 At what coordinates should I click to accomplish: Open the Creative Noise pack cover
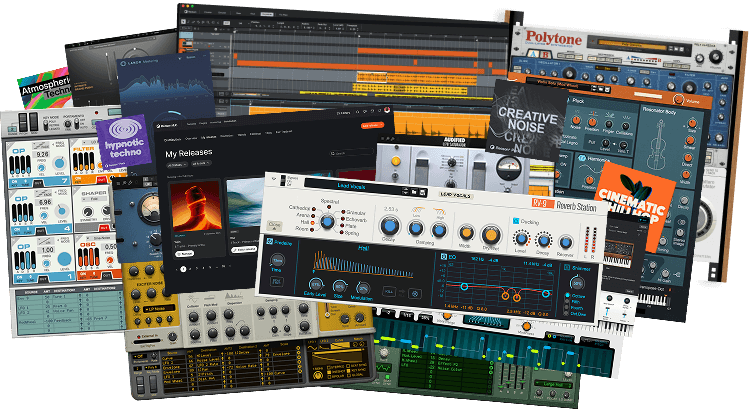click(x=526, y=118)
